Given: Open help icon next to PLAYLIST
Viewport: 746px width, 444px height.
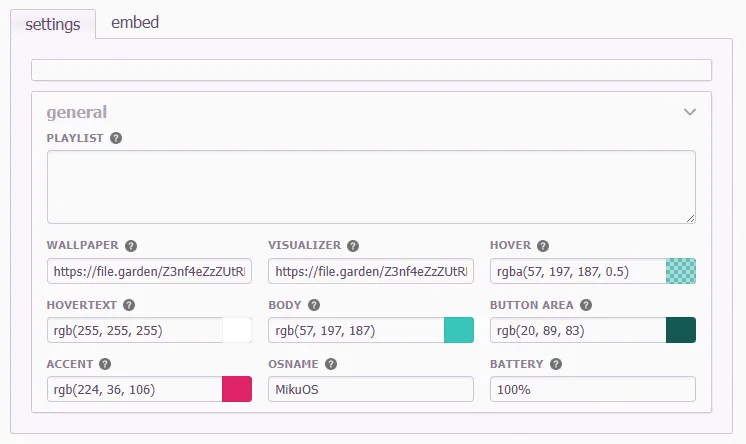Looking at the screenshot, I should click(x=116, y=138).
